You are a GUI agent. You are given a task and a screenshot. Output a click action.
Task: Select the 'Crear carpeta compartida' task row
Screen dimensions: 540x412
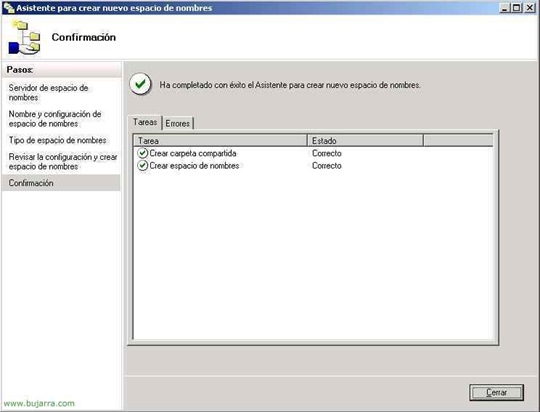click(313, 153)
